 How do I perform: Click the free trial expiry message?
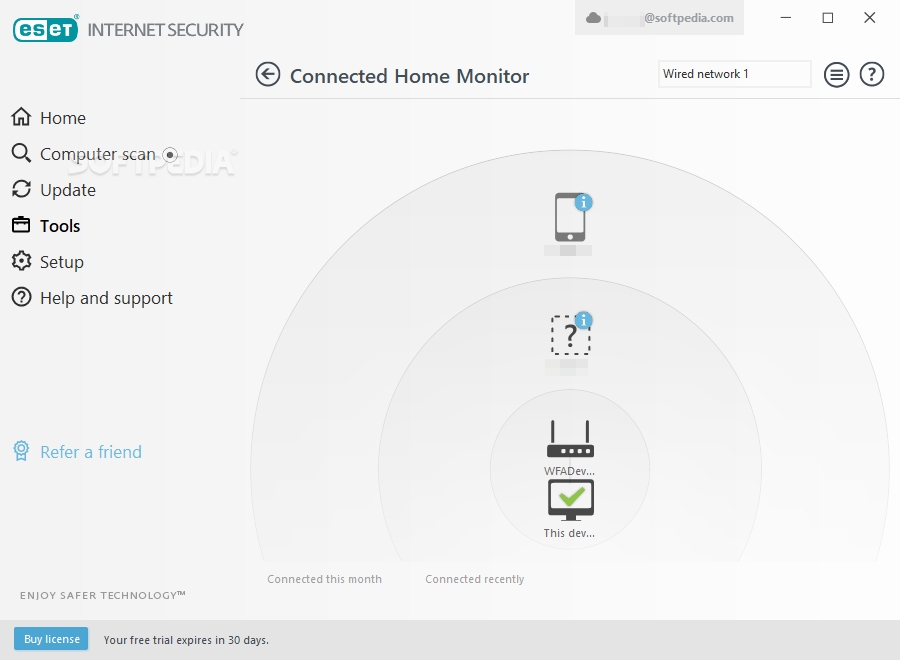[x=186, y=640]
